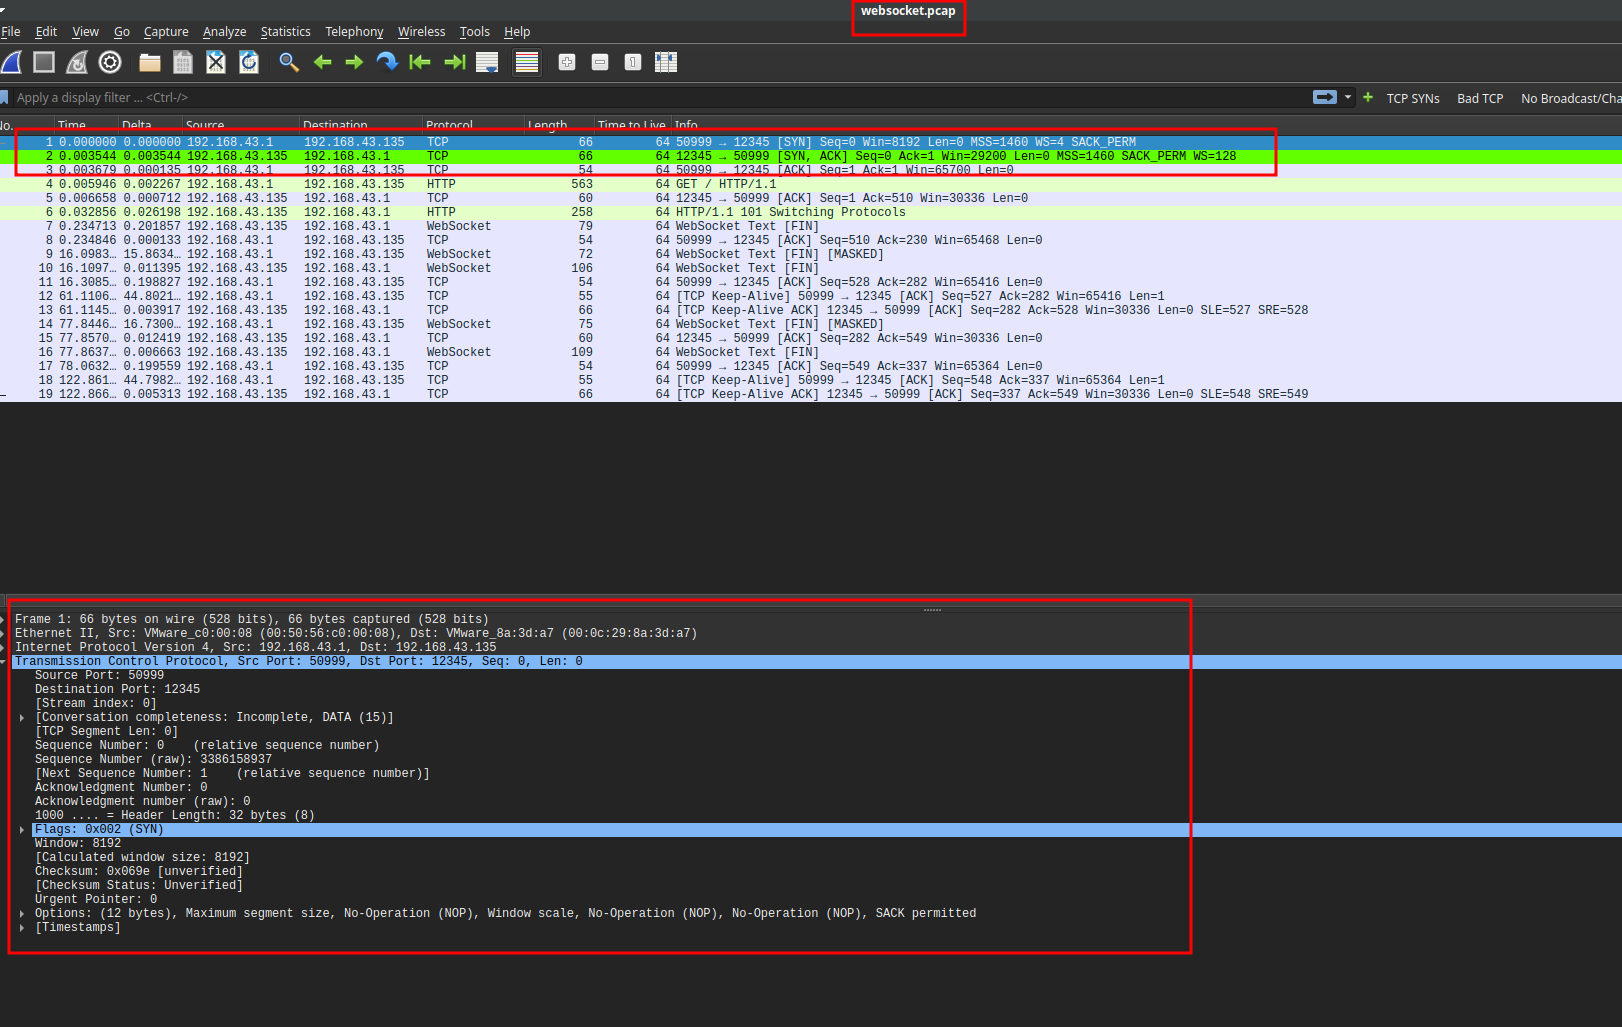Select packet 6 HTTP 101 Switching Protocols
This screenshot has height=1027, width=1622.
coord(811,212)
